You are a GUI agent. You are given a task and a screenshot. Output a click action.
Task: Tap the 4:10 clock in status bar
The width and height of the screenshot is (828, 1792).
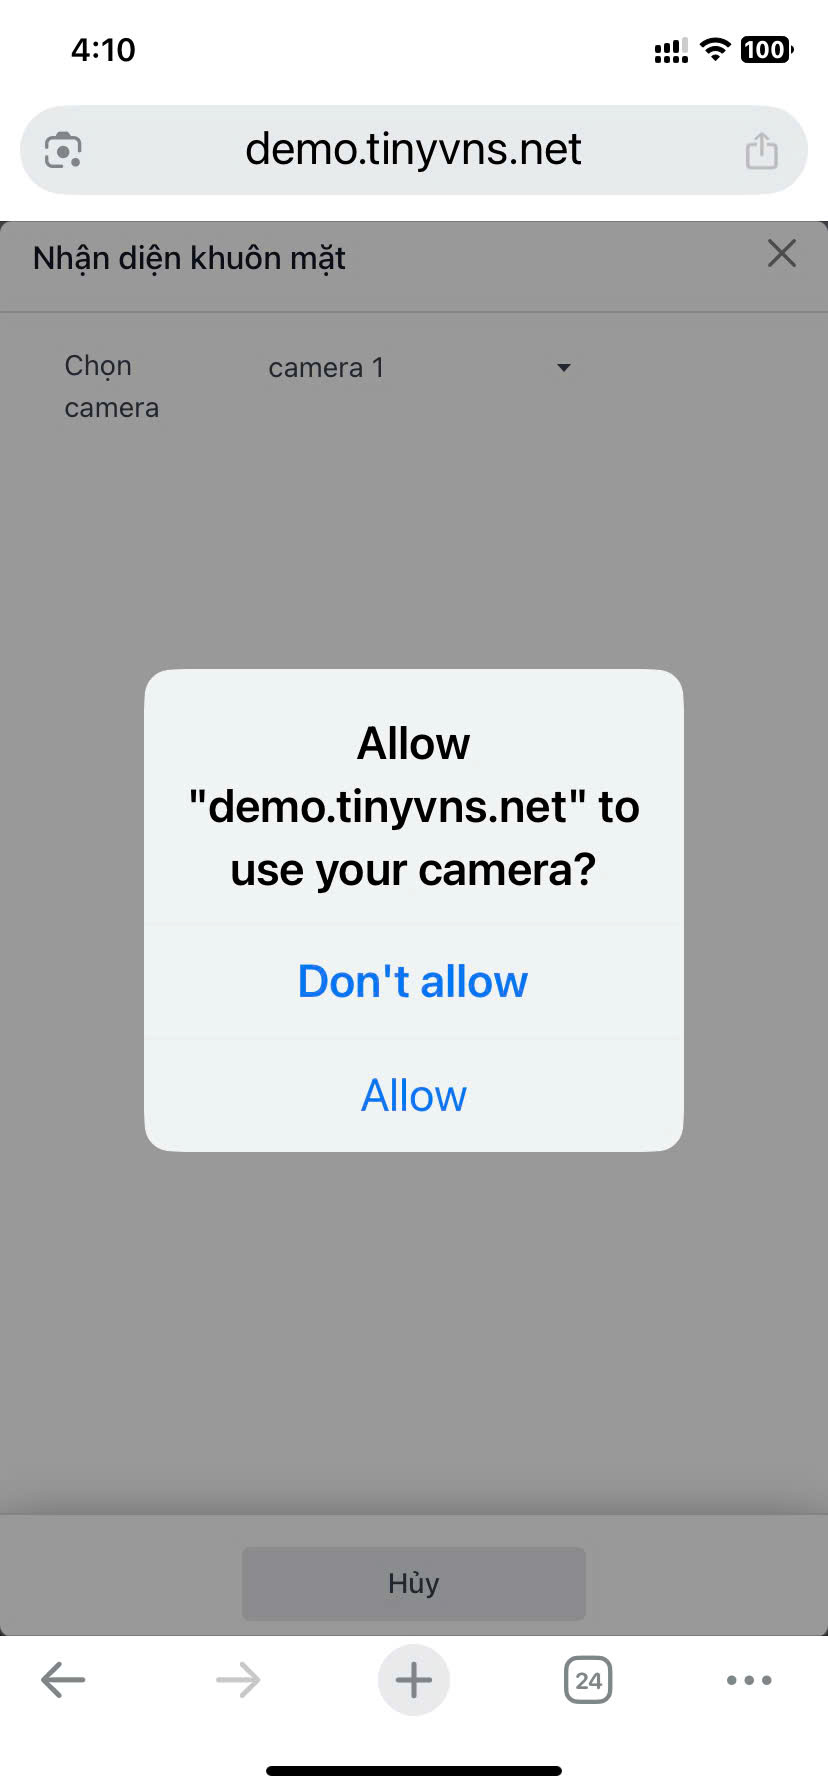pos(103,50)
